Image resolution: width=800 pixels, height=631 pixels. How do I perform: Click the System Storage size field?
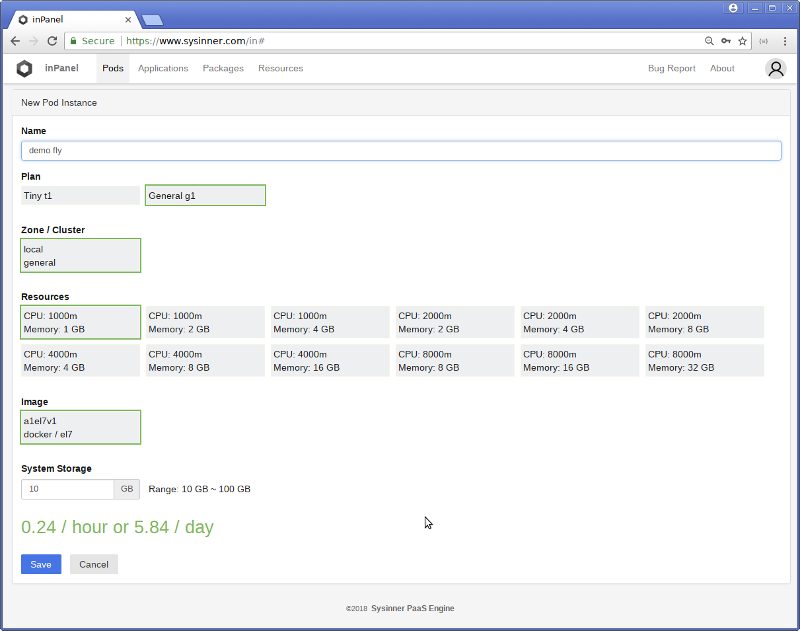(x=67, y=489)
